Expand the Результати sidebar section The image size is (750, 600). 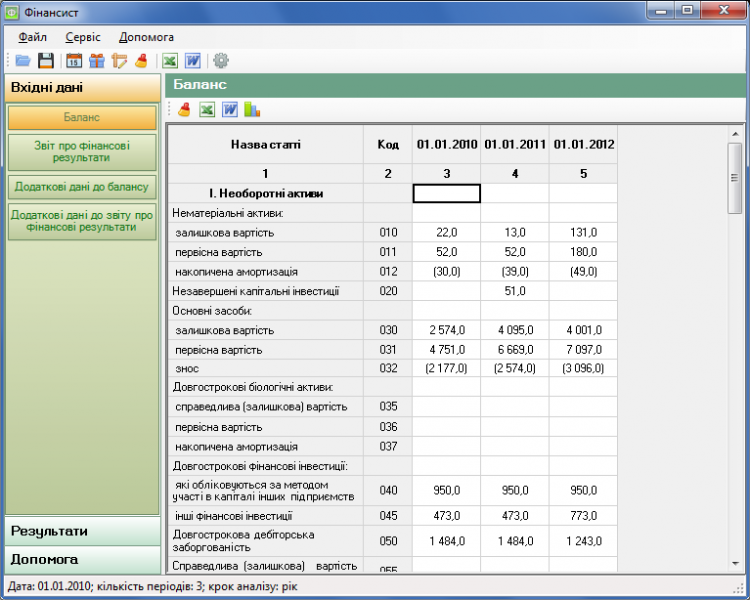coord(82,532)
